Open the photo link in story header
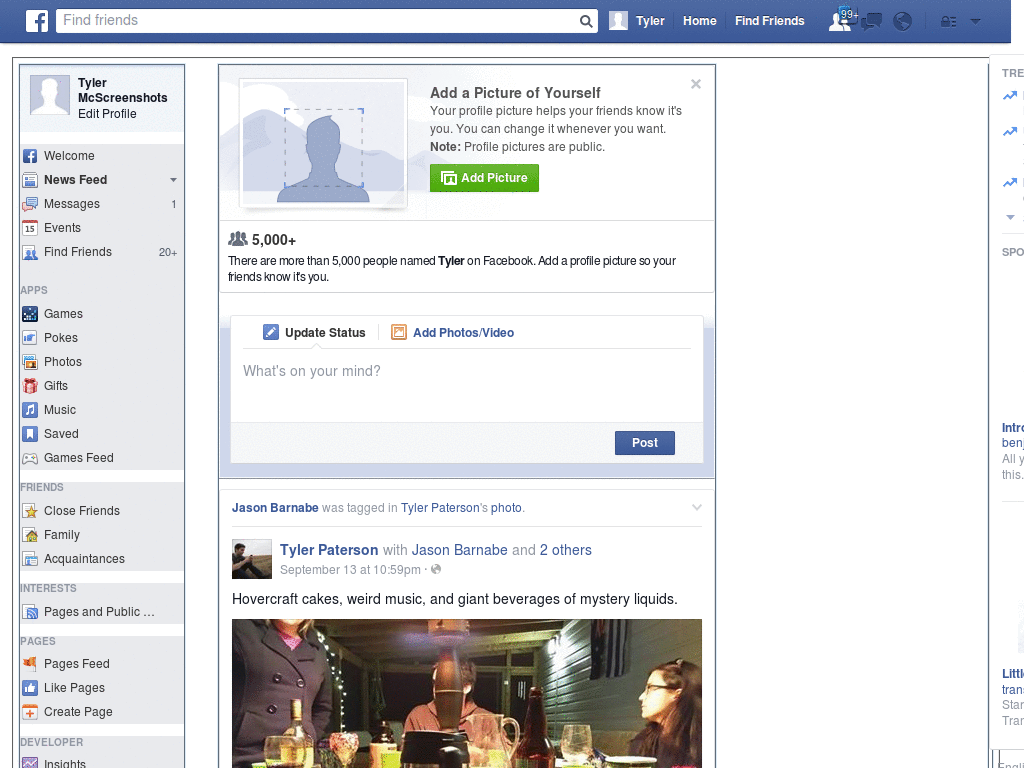This screenshot has height=768, width=1024. [x=506, y=507]
